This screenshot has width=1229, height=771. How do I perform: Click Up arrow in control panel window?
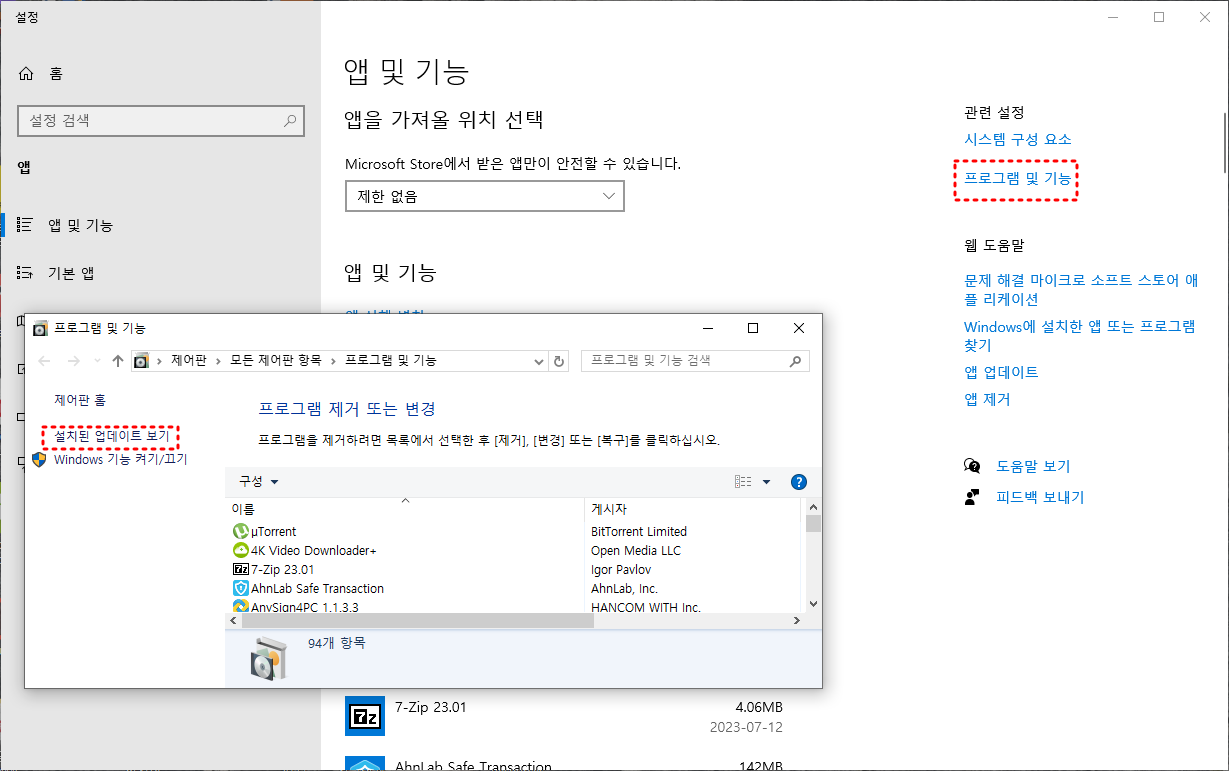tap(118, 361)
